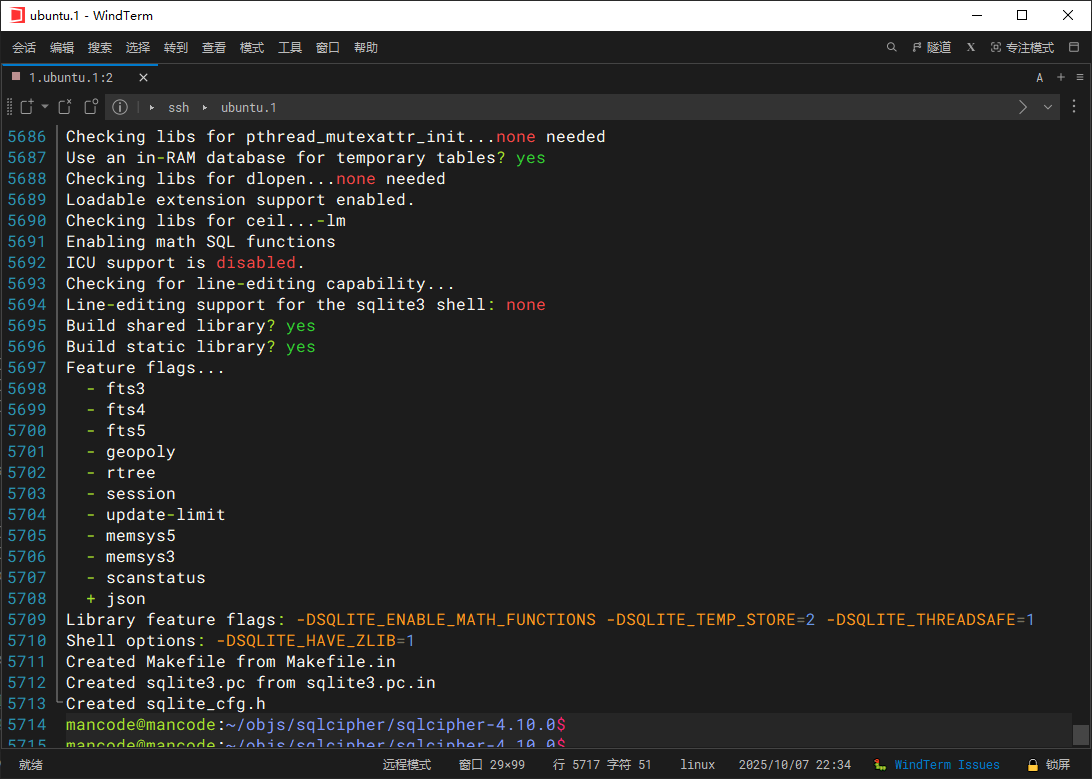Open the 会话 menu
Image resolution: width=1092 pixels, height=779 pixels.
click(24, 47)
